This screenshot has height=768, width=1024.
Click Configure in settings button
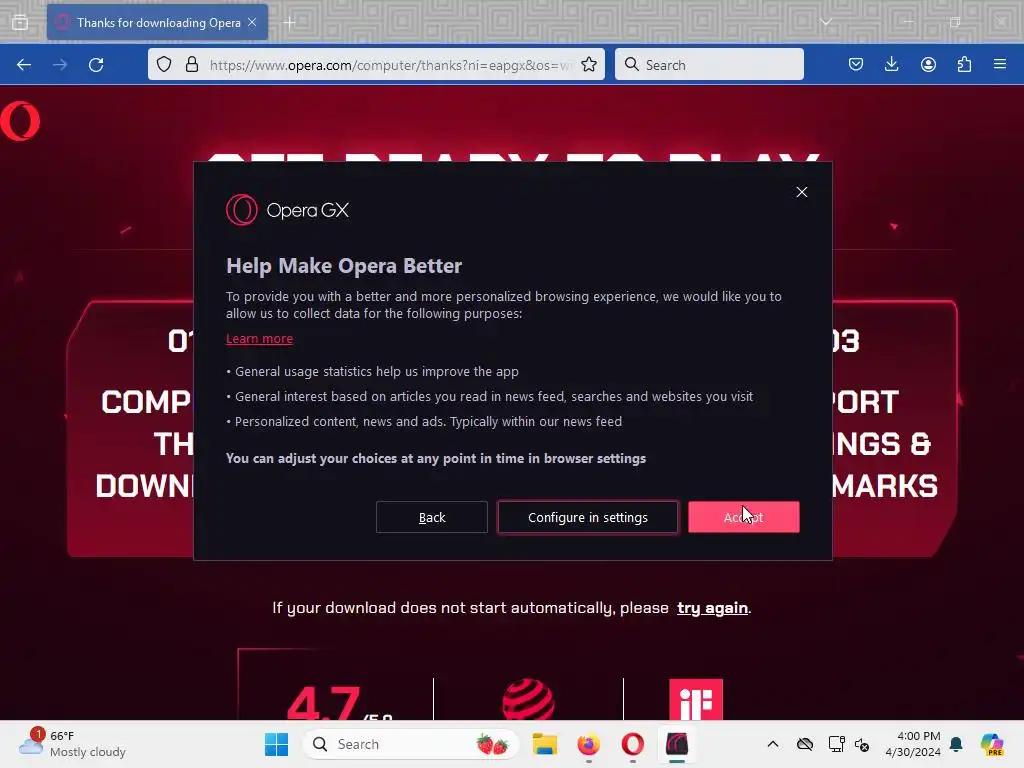(x=588, y=517)
